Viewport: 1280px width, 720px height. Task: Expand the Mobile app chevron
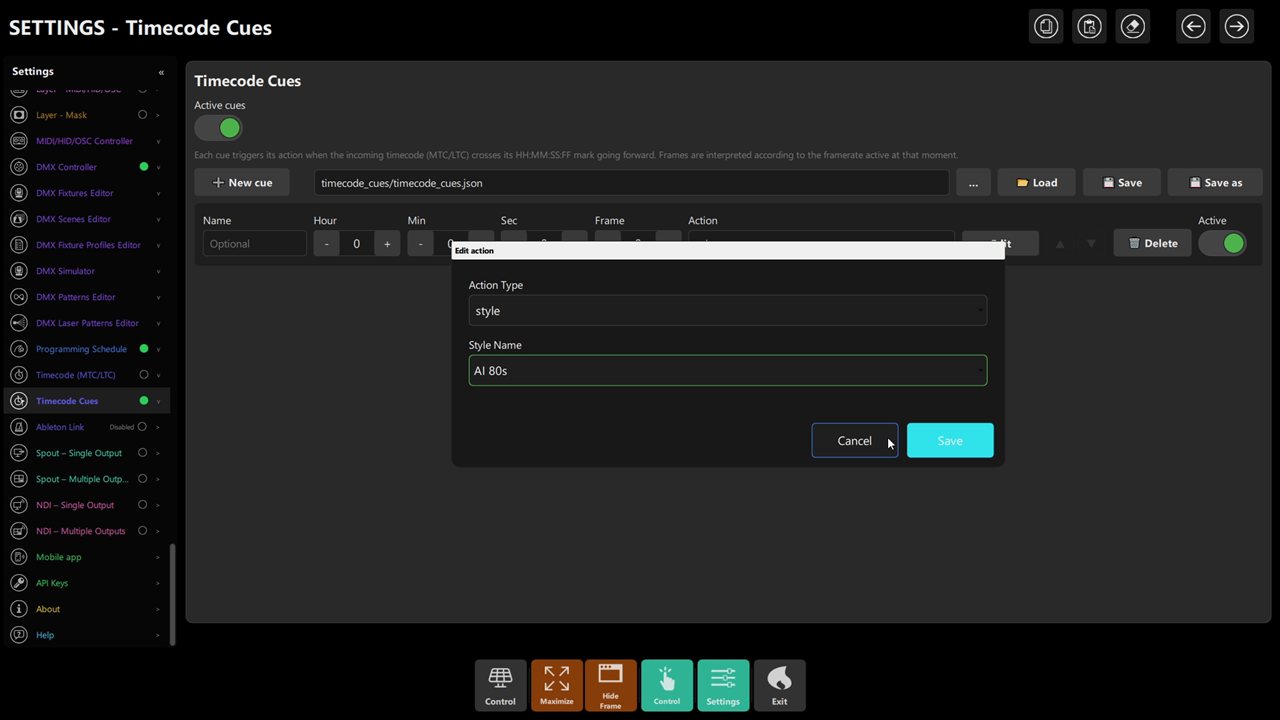[158, 557]
